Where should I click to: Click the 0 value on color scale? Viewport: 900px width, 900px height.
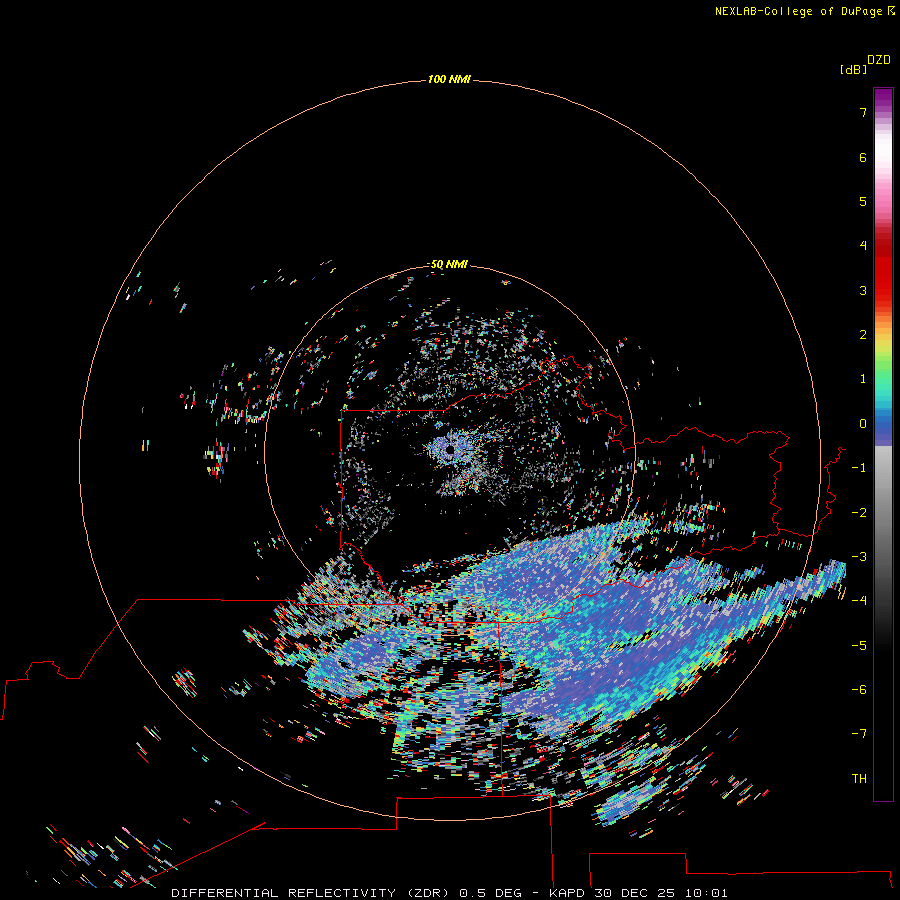pos(863,424)
